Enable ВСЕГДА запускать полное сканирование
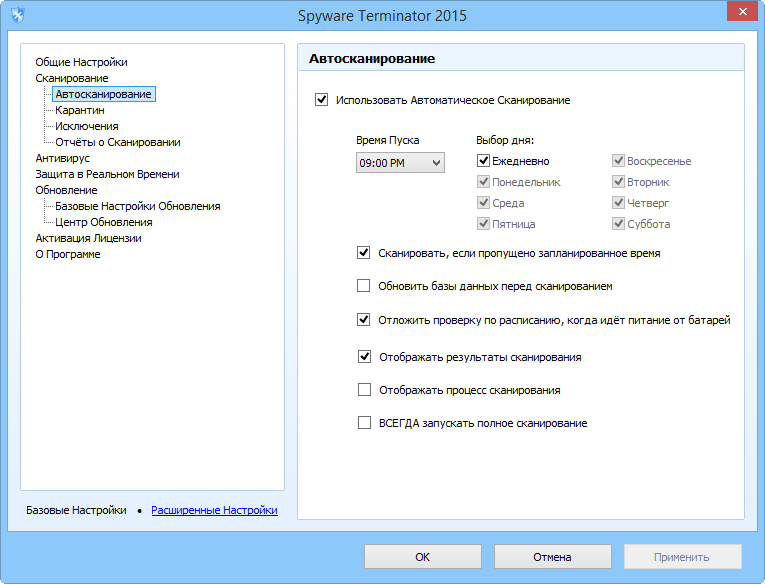765x584 pixels. [x=364, y=423]
